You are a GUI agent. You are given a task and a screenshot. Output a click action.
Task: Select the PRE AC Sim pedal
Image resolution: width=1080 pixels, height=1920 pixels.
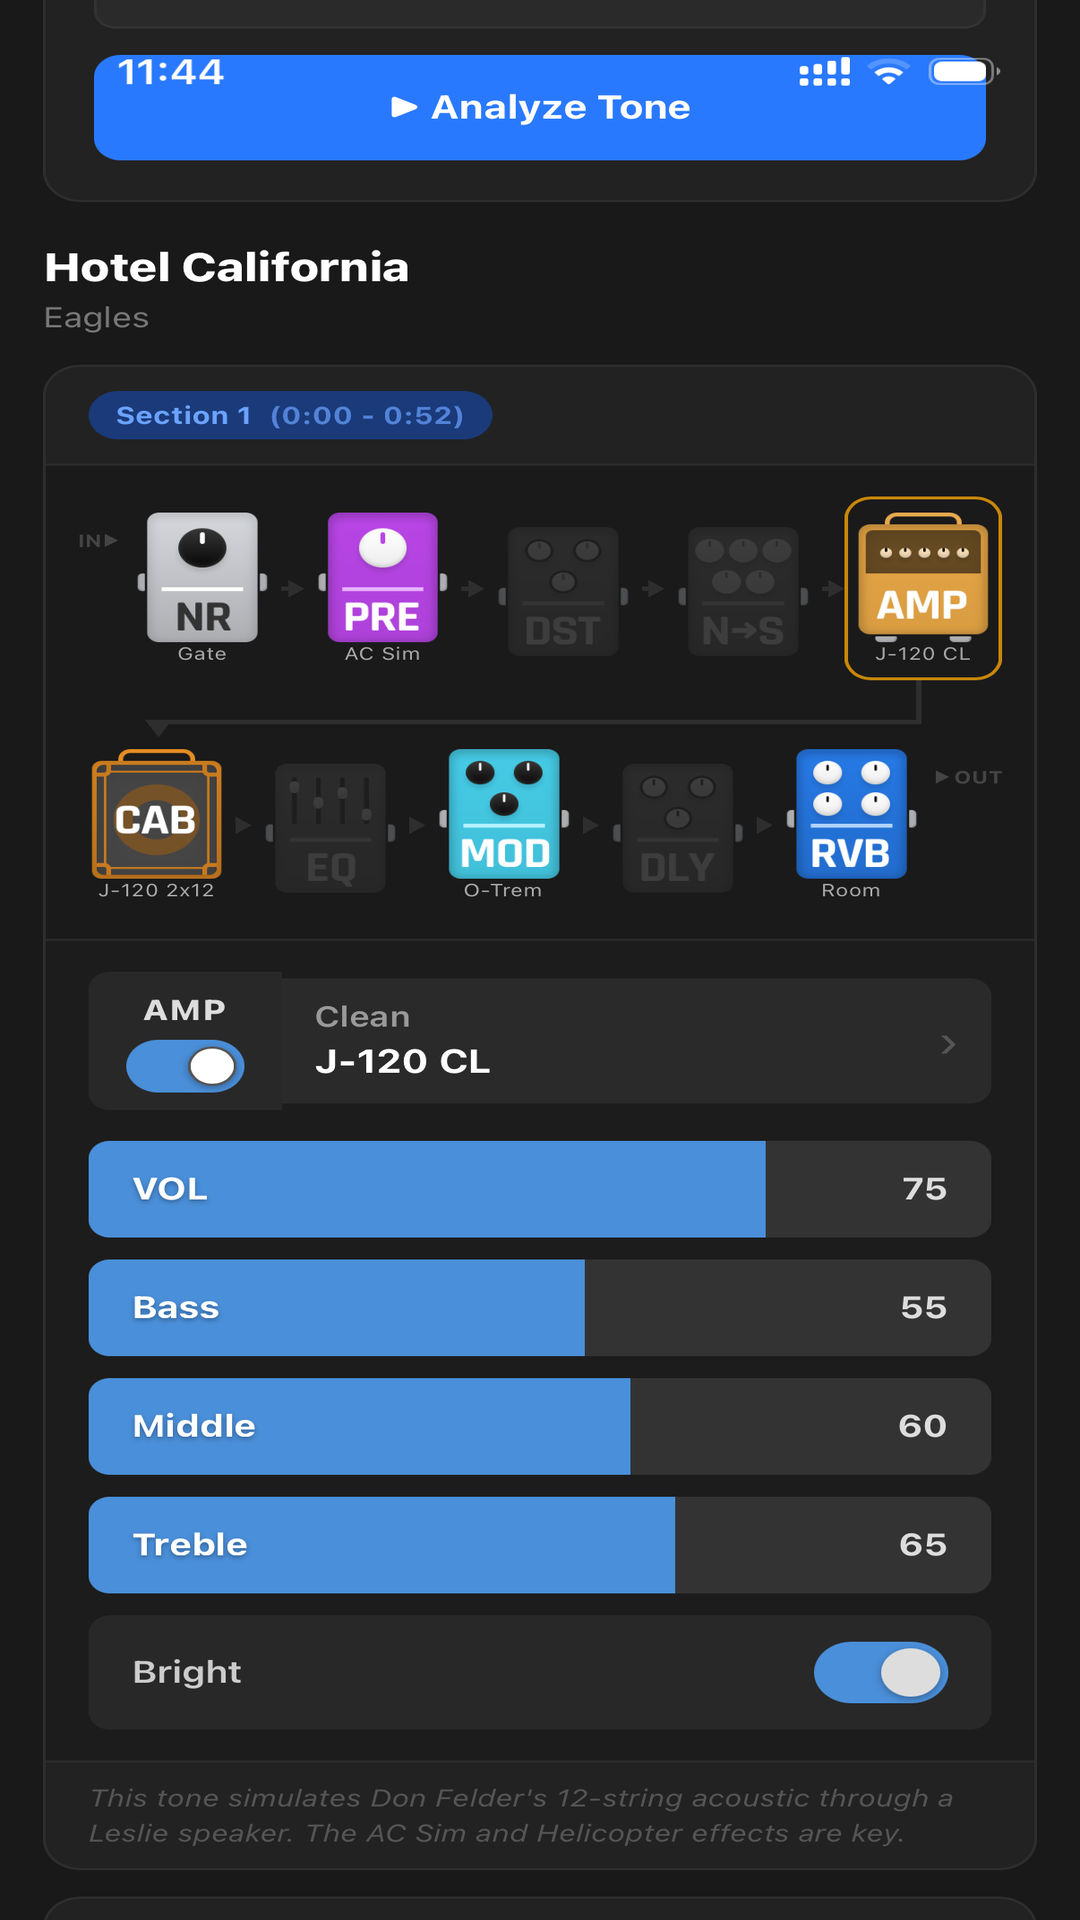pyautogui.click(x=382, y=580)
